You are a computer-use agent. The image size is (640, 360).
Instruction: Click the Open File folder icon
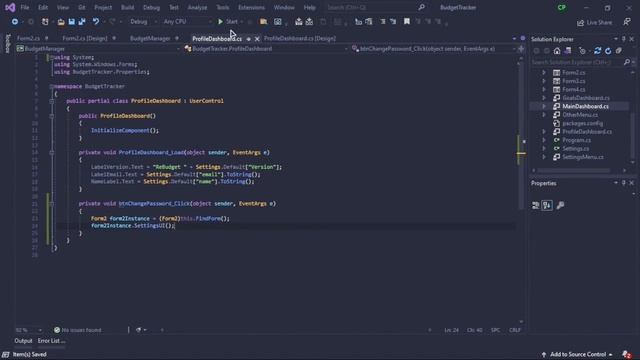pyautogui.click(x=61, y=22)
